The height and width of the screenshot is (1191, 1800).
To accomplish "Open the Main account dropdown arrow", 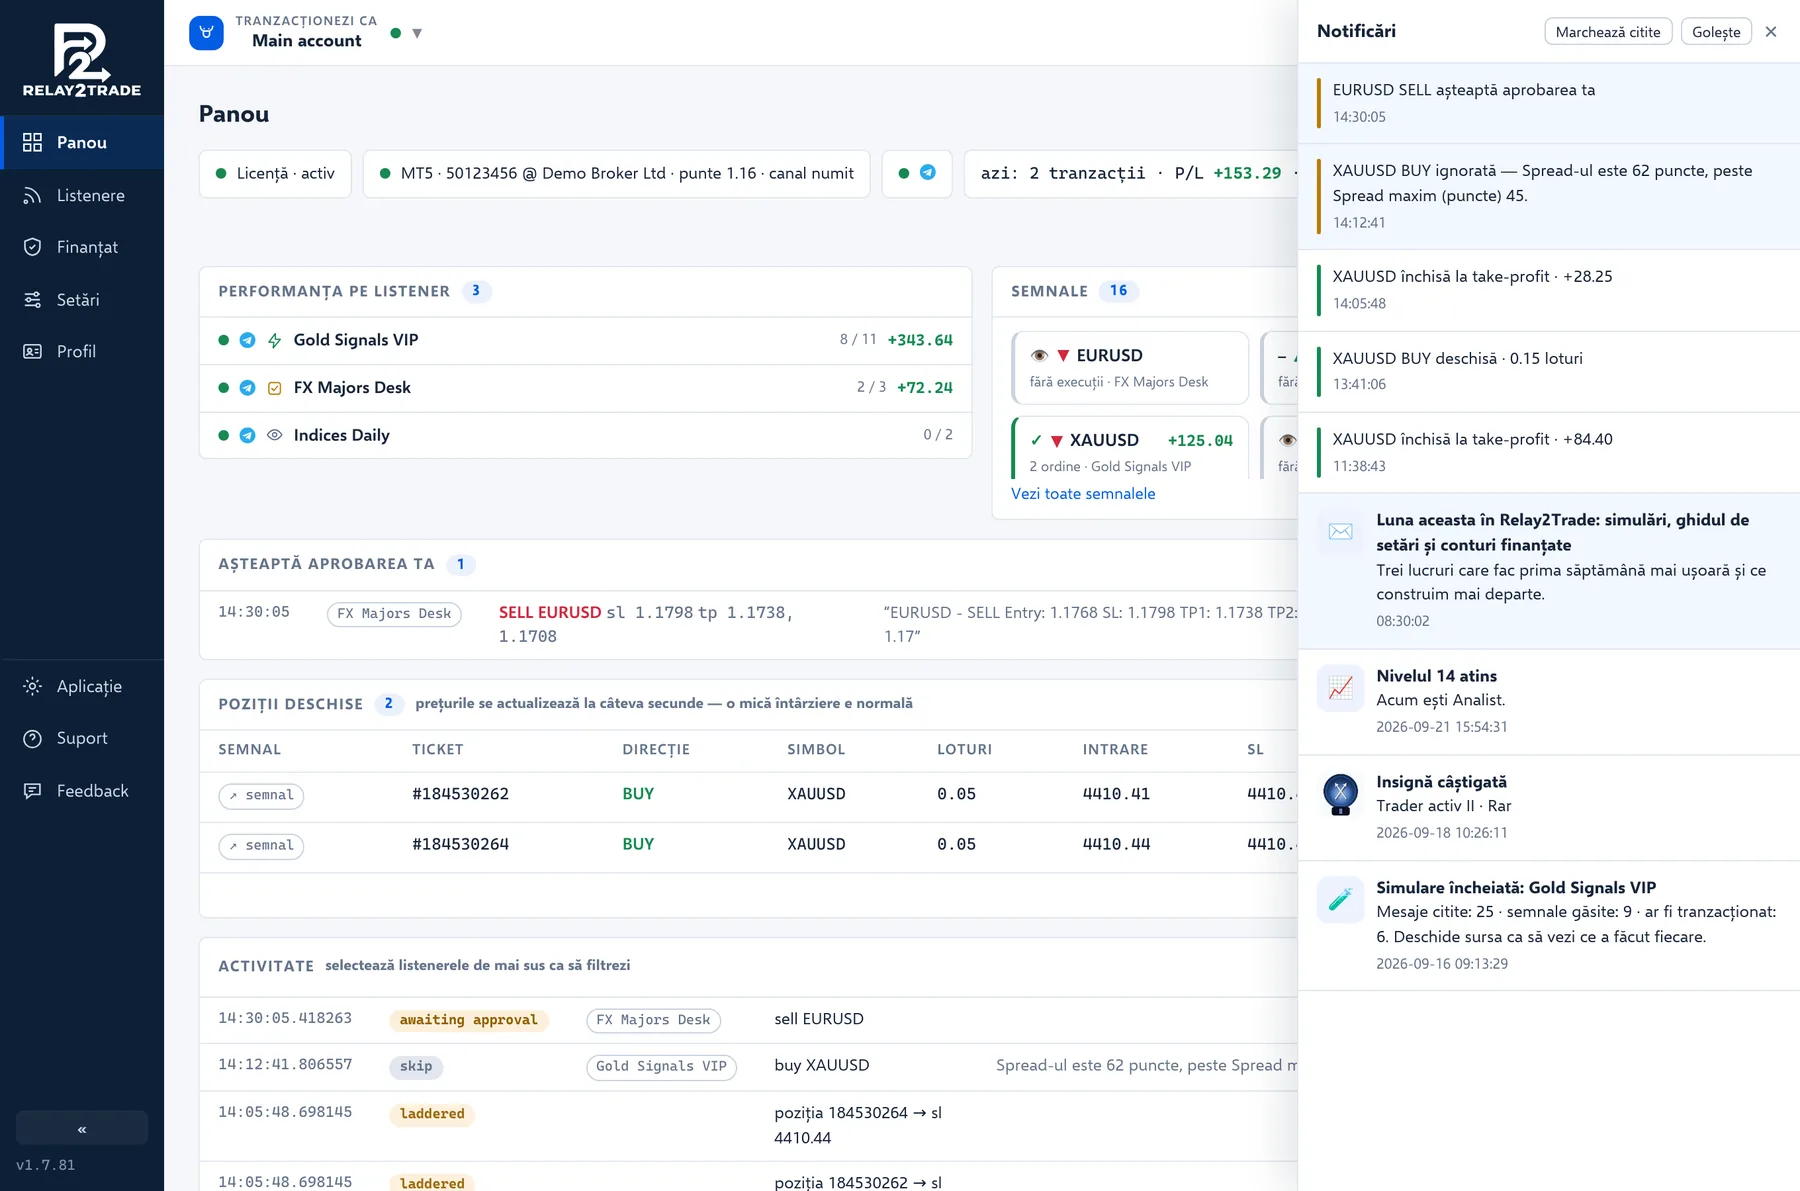I will pos(417,33).
